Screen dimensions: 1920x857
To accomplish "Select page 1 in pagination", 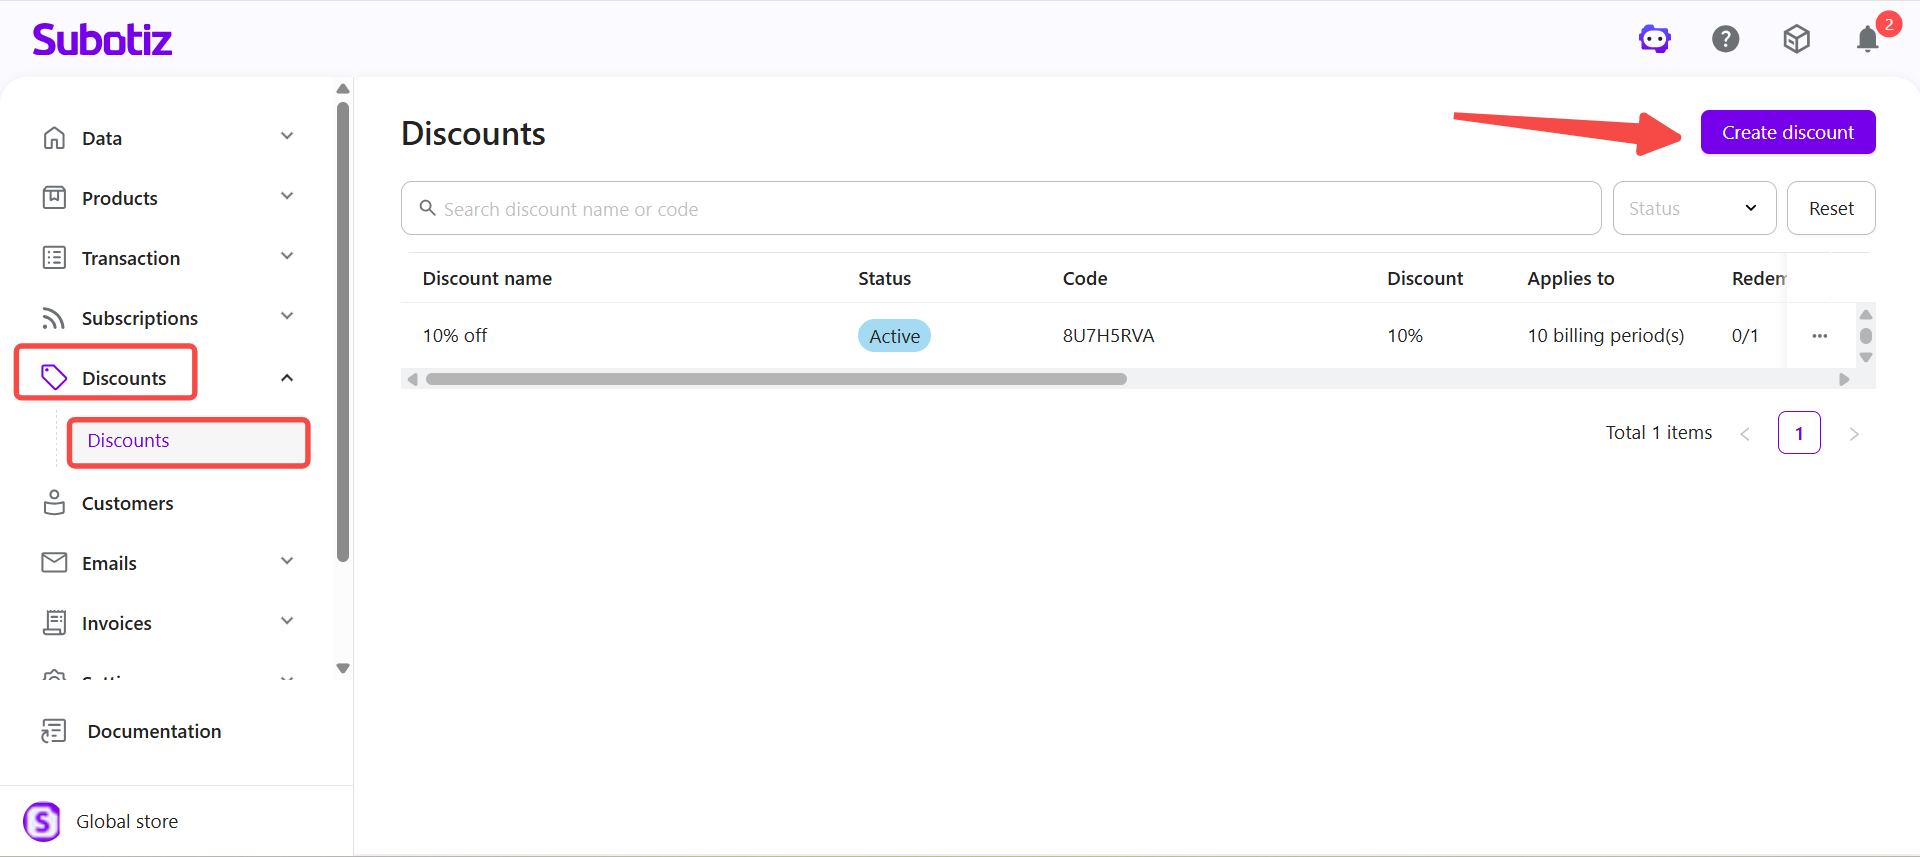I will [1798, 433].
